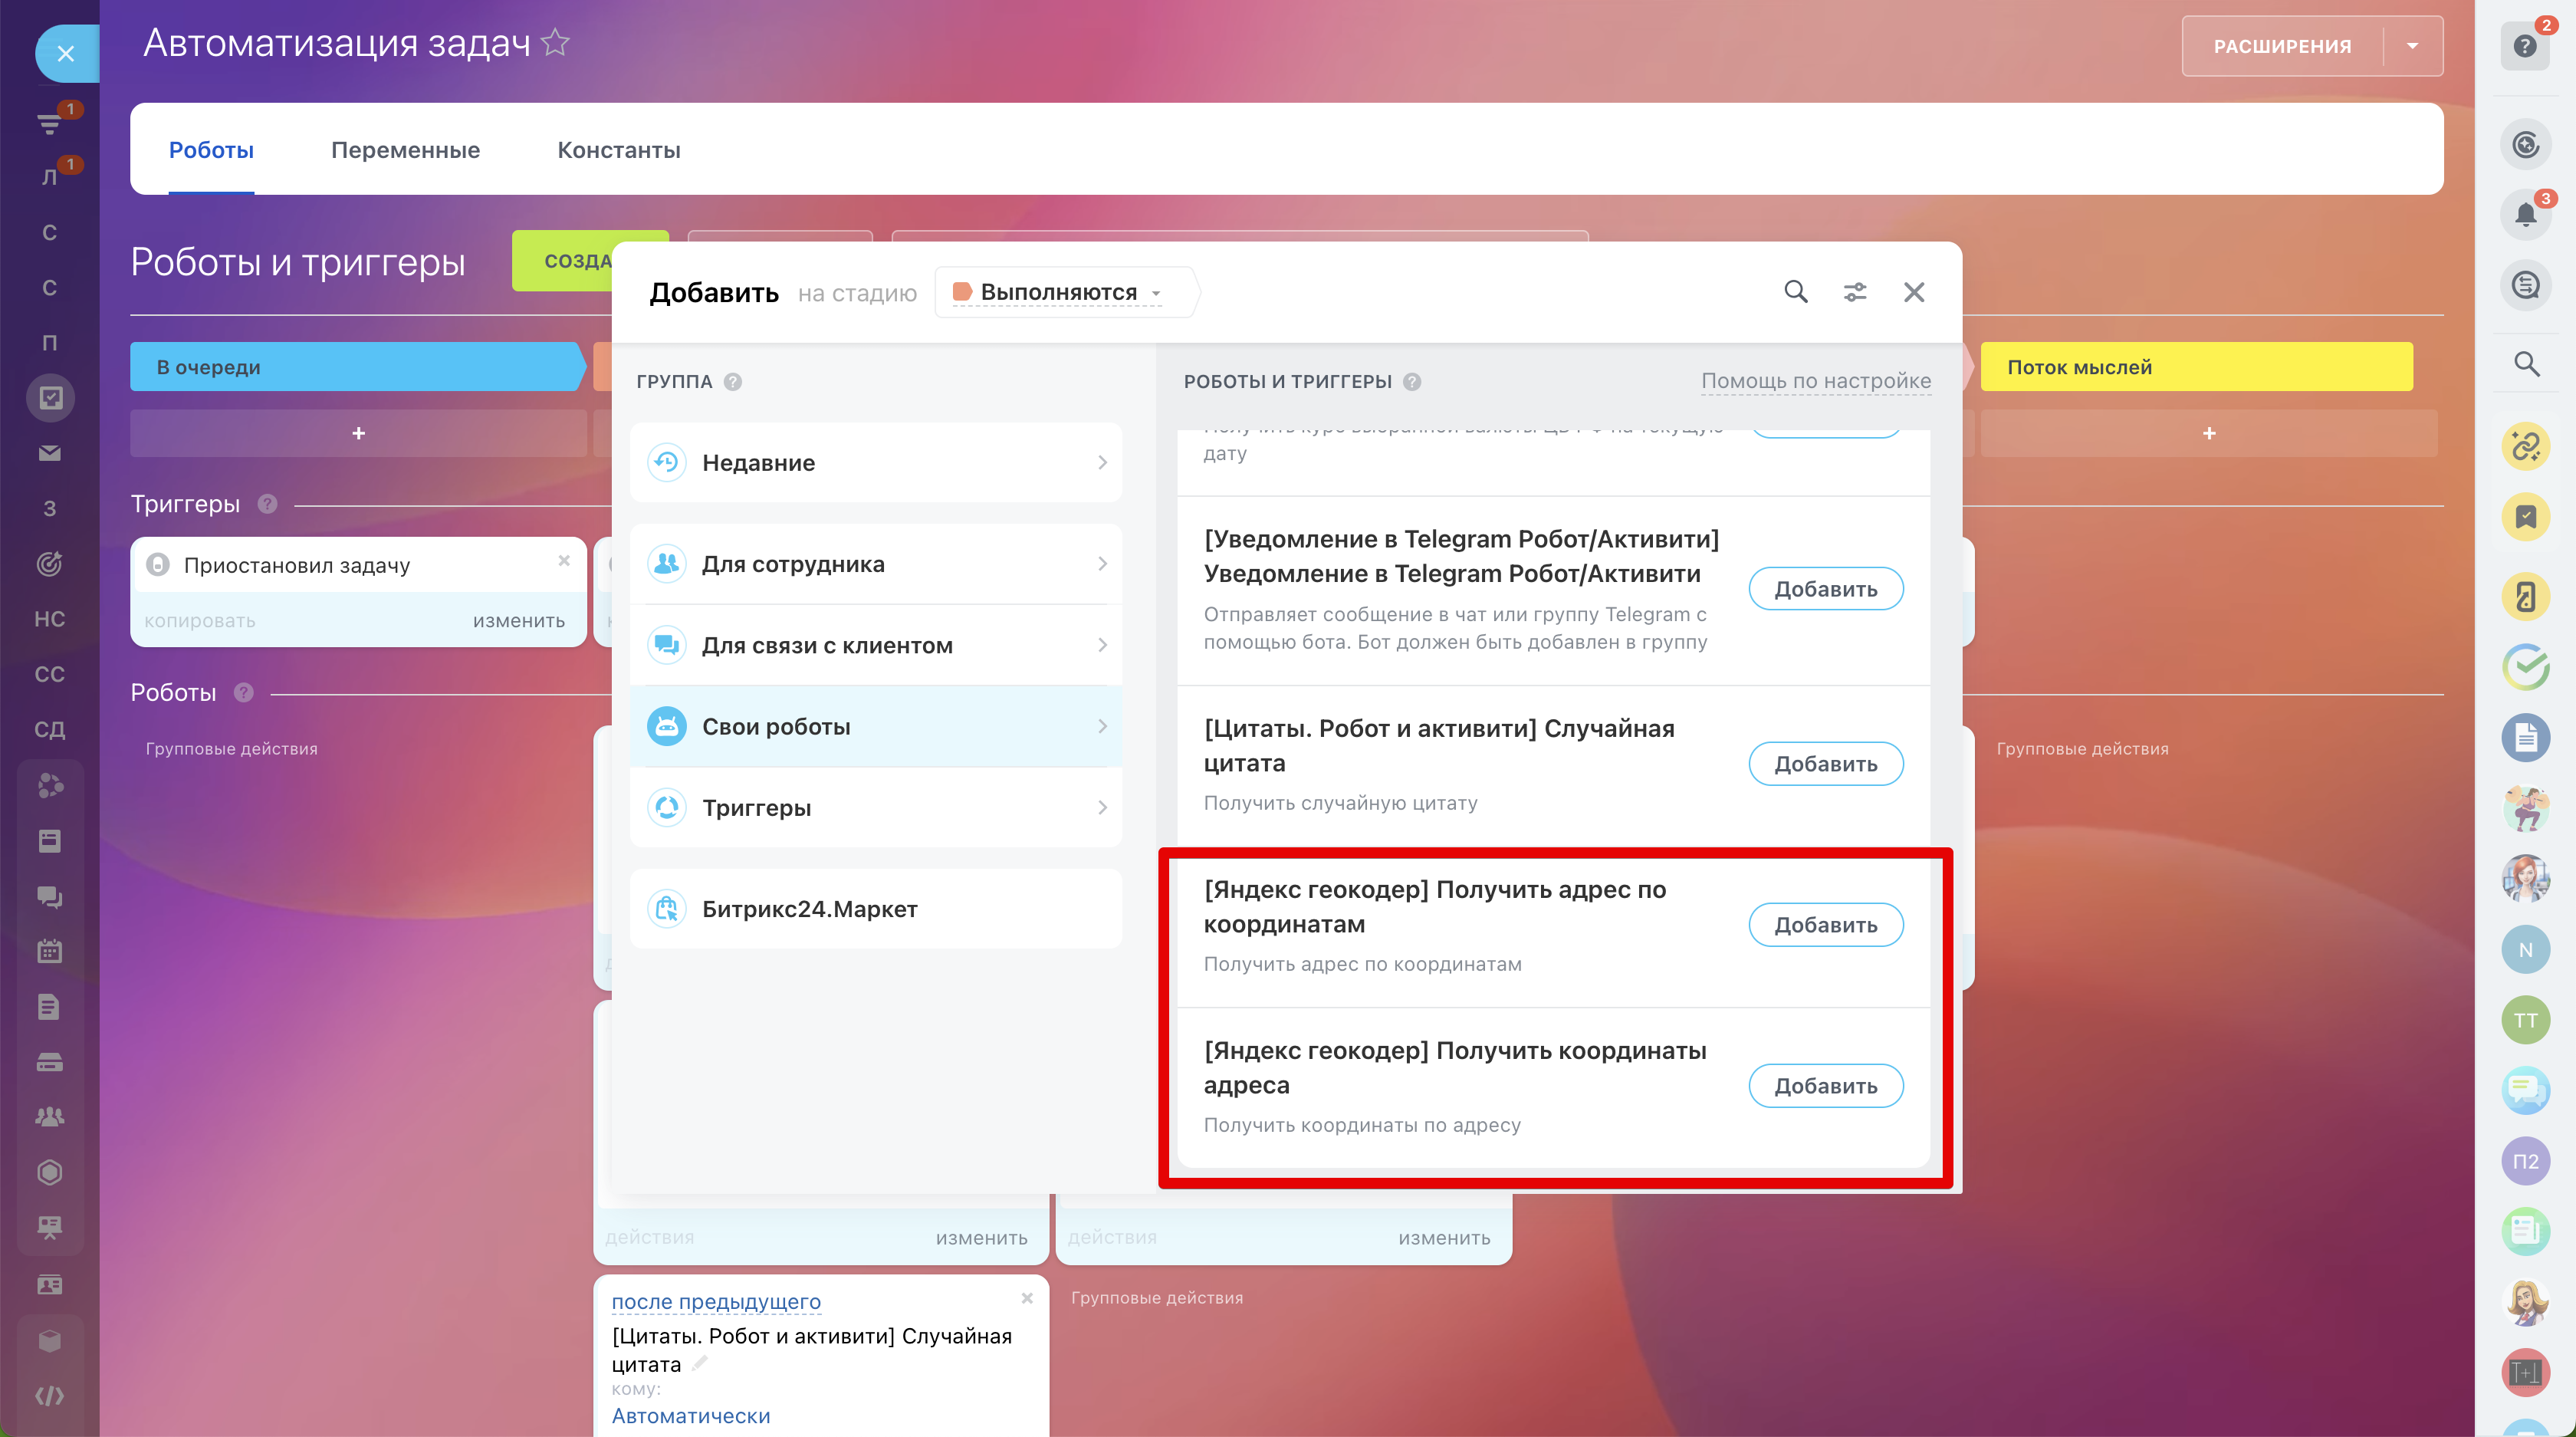2576x1437 pixels.
Task: Mark the page favorite with the star icon
Action: 555,43
